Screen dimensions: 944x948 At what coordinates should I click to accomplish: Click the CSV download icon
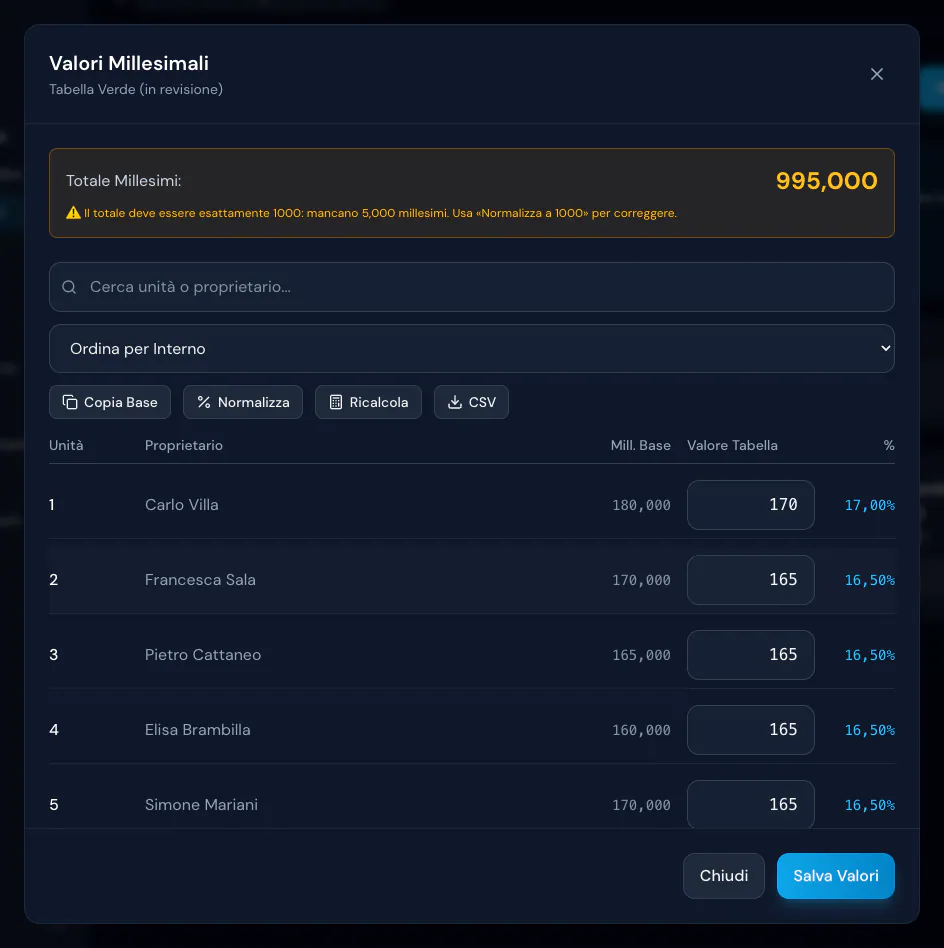[x=455, y=402]
